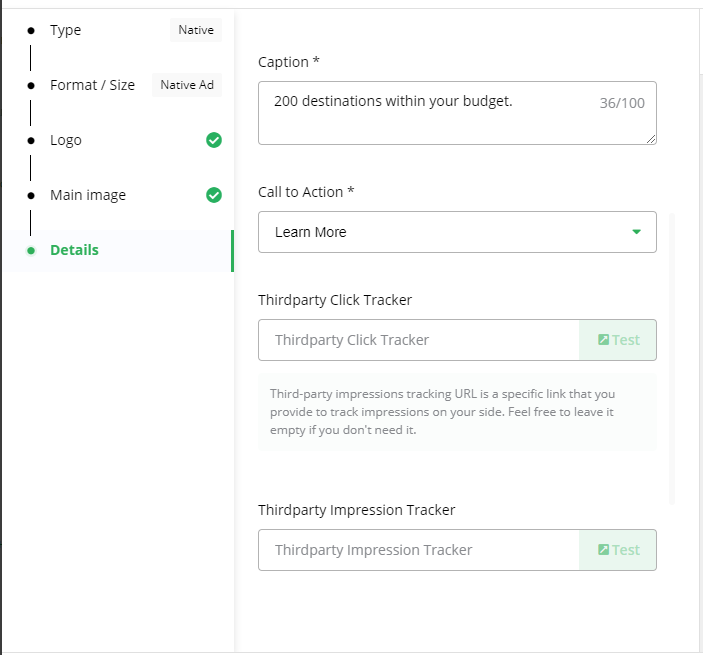Go to the Type step
Viewport: 703px width, 655px height.
[x=65, y=30]
